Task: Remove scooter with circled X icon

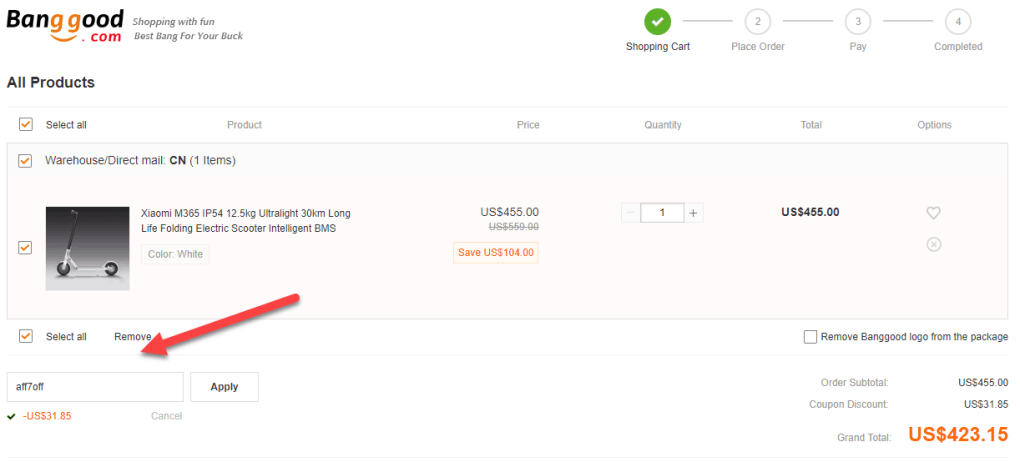Action: point(933,245)
